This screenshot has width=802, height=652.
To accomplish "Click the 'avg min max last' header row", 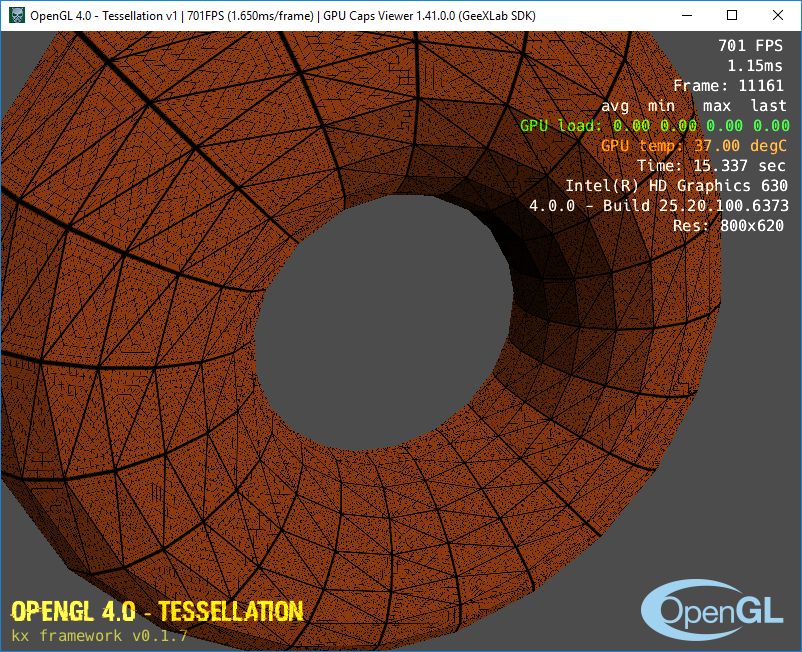I will tap(694, 106).
